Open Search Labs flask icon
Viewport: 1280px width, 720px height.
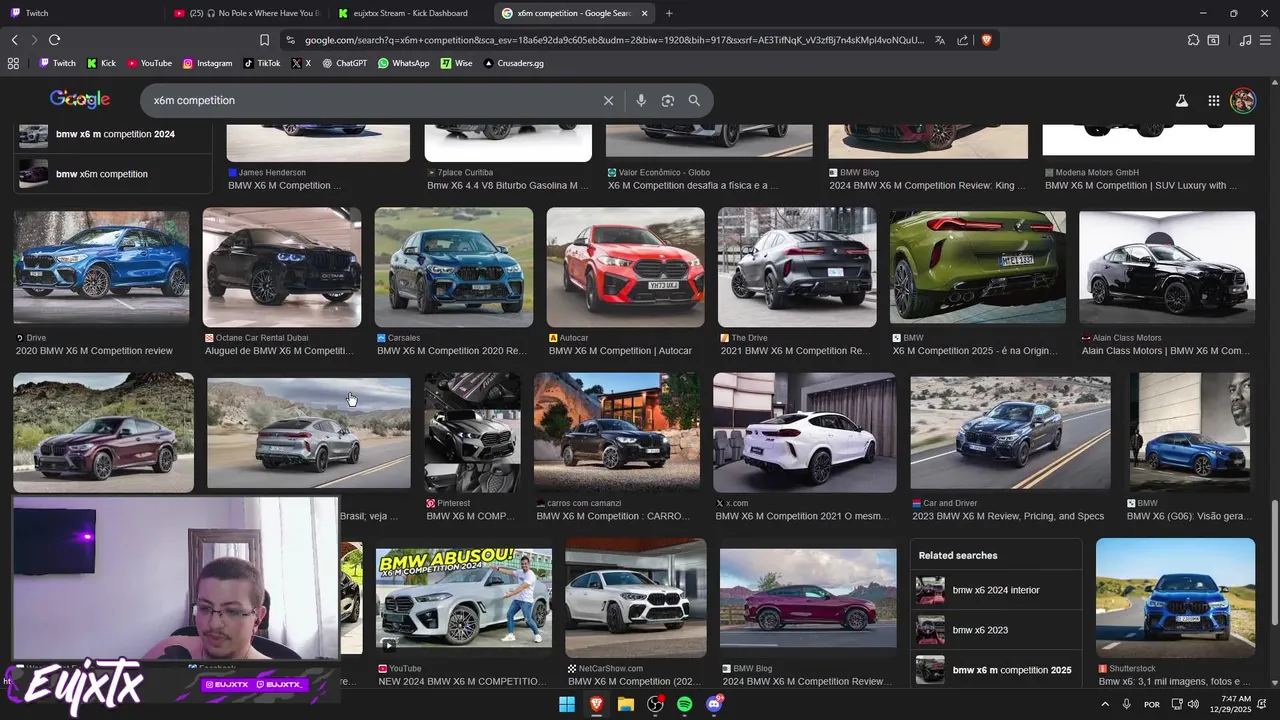1181,101
